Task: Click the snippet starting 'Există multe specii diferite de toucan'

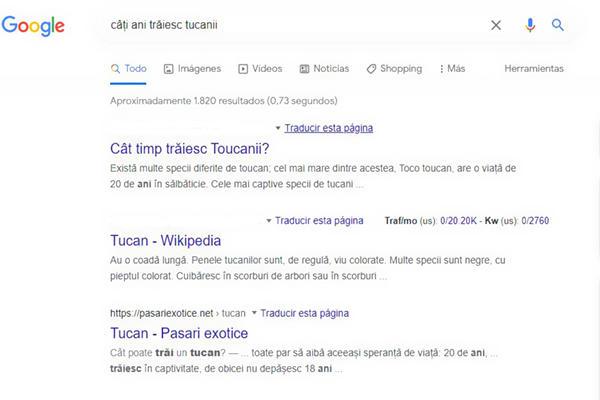Action: click(313, 176)
